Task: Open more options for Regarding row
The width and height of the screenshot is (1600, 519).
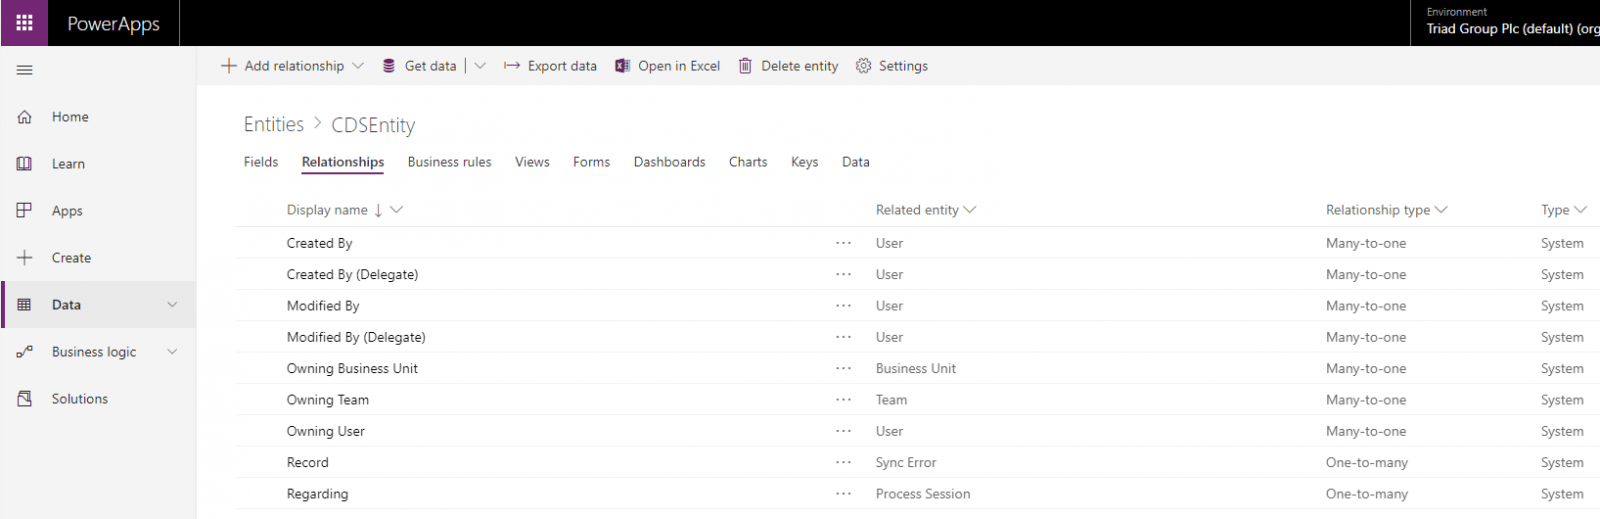Action: (844, 494)
